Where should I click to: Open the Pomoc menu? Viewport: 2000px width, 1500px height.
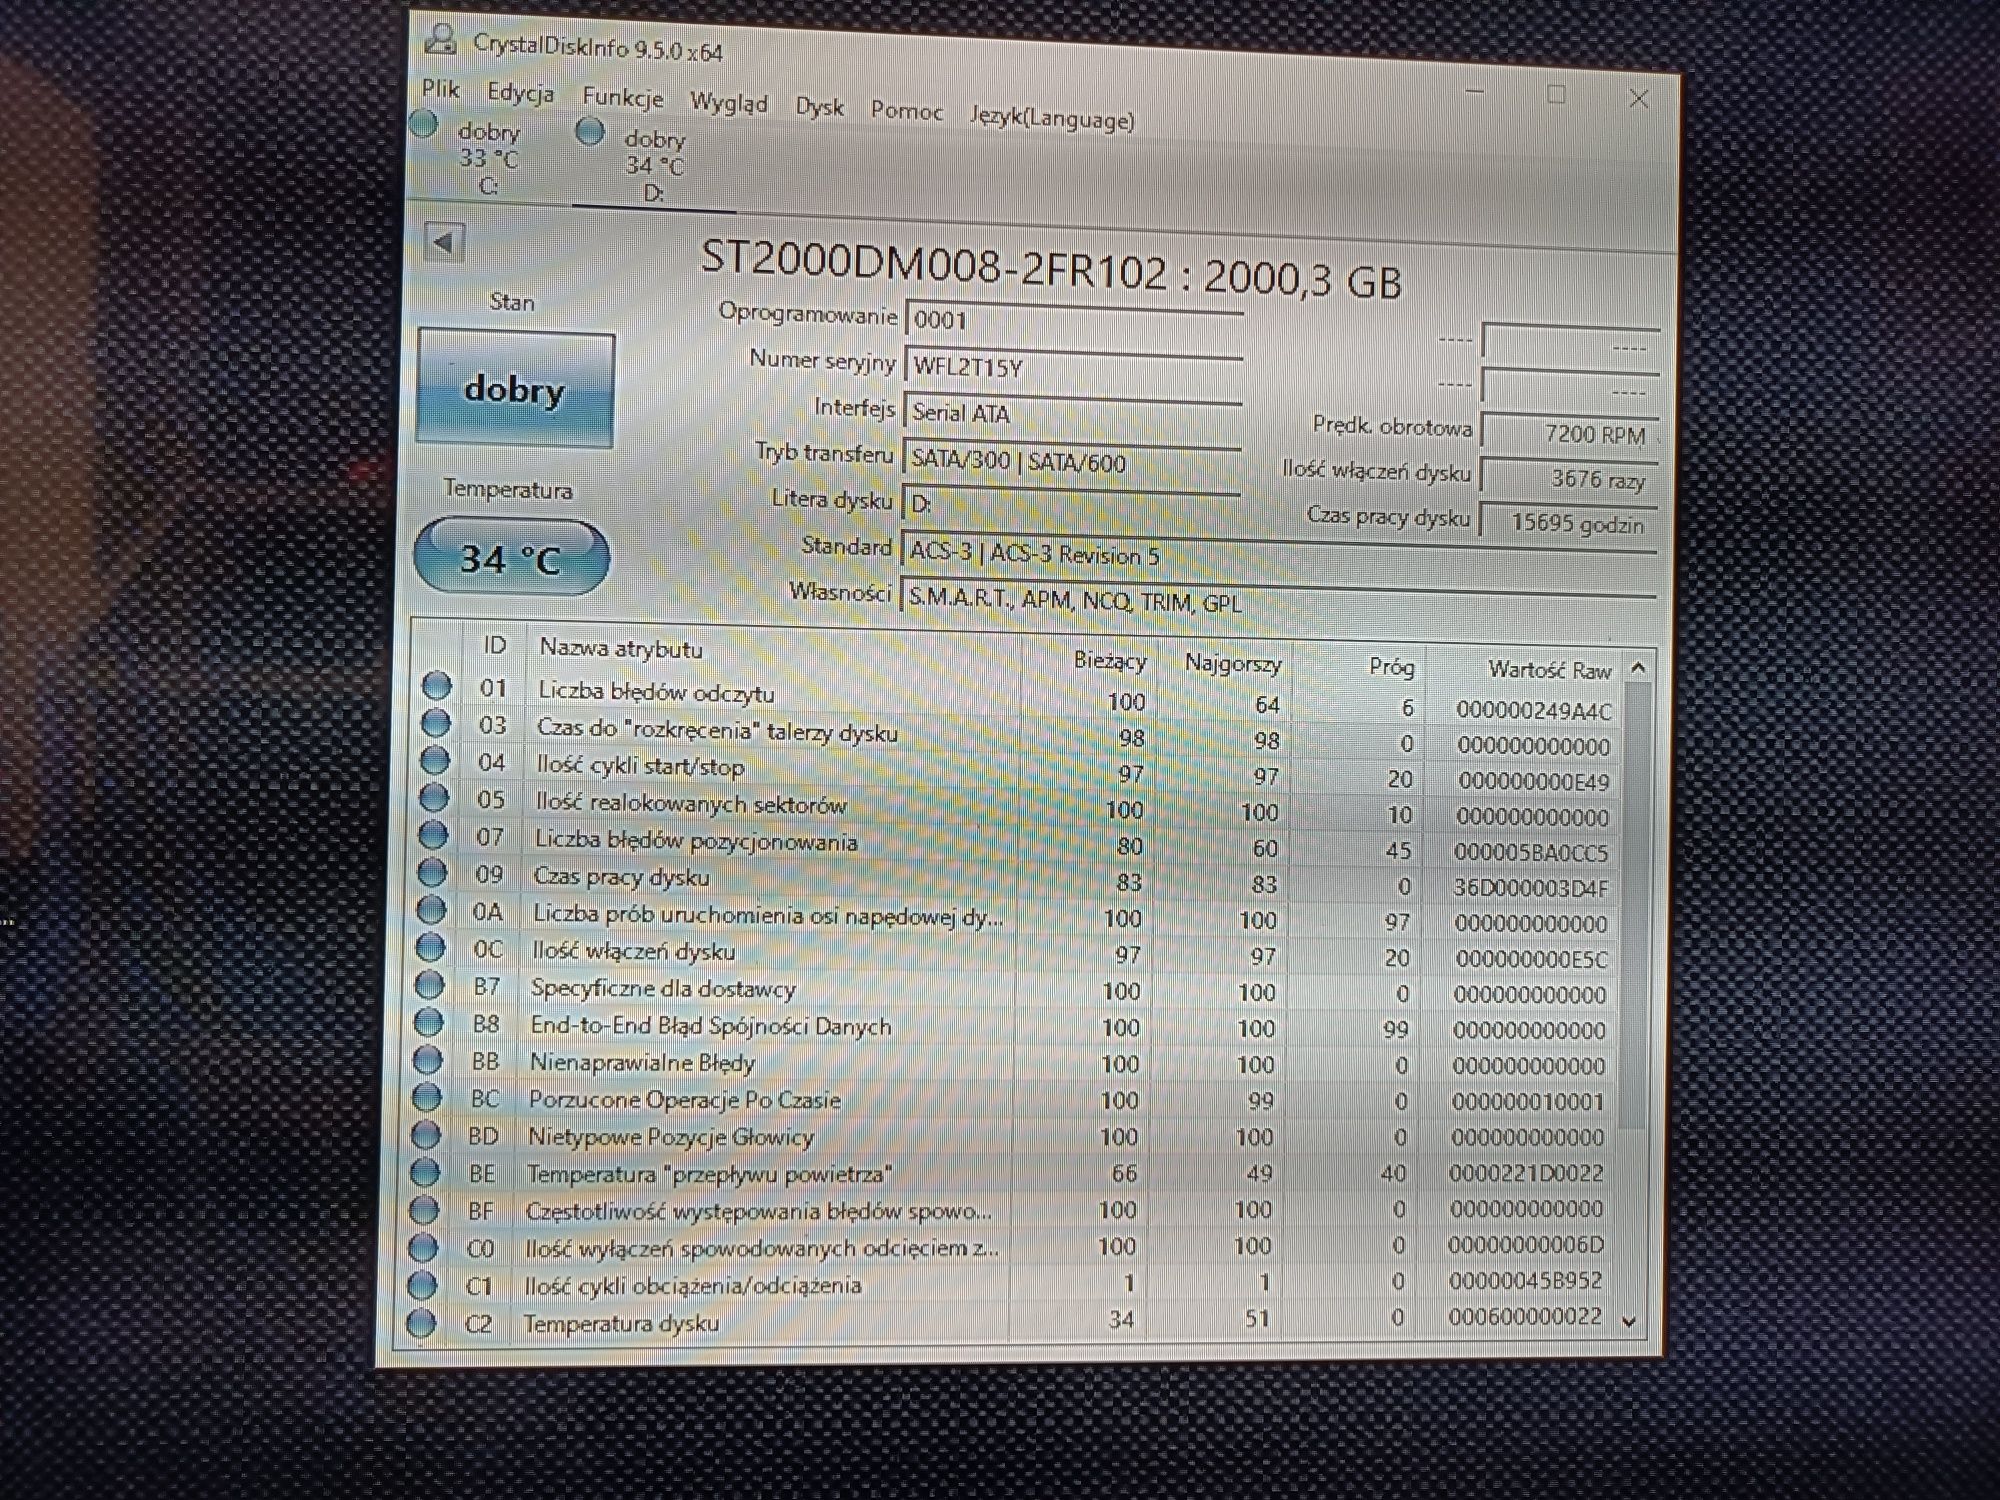click(906, 111)
